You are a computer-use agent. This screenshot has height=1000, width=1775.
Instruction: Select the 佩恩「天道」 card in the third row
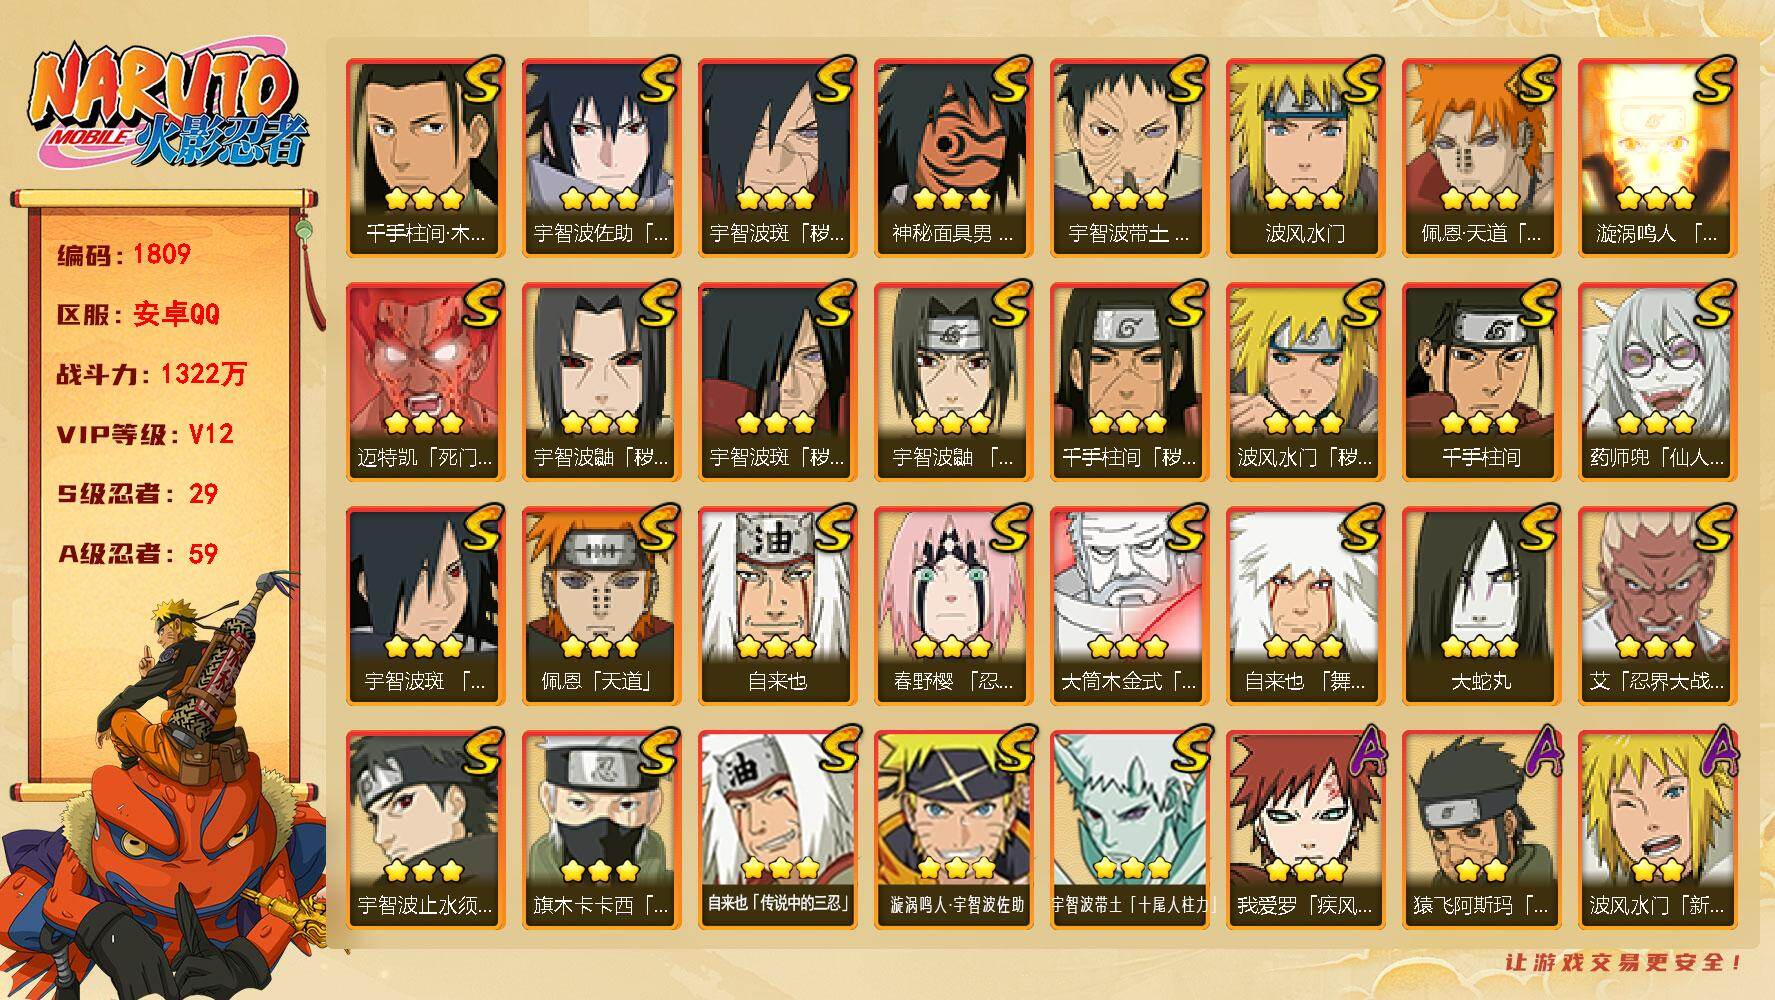tap(601, 605)
